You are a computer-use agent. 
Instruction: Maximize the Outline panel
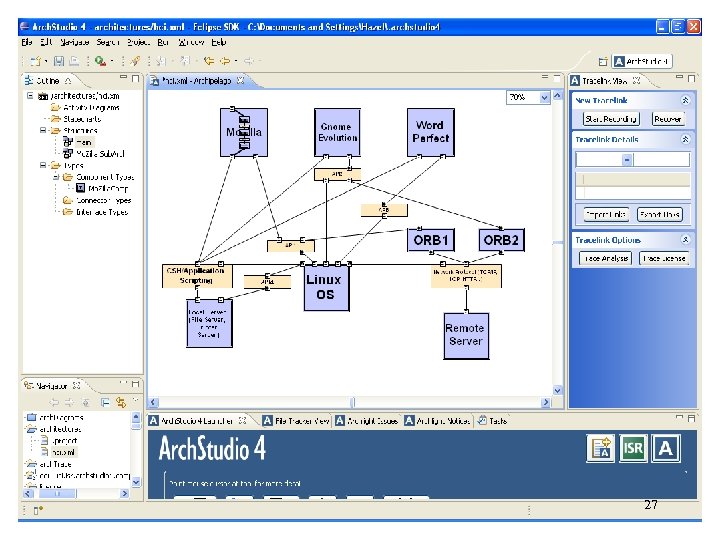click(x=135, y=79)
